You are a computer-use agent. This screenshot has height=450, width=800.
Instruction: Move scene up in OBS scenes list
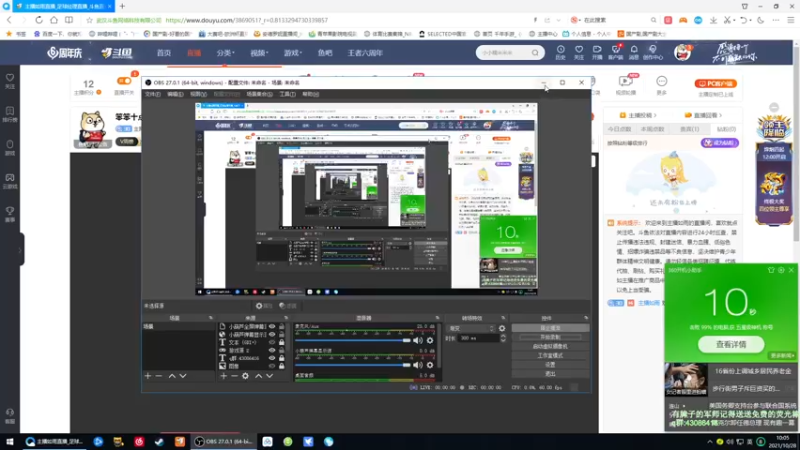172,376
